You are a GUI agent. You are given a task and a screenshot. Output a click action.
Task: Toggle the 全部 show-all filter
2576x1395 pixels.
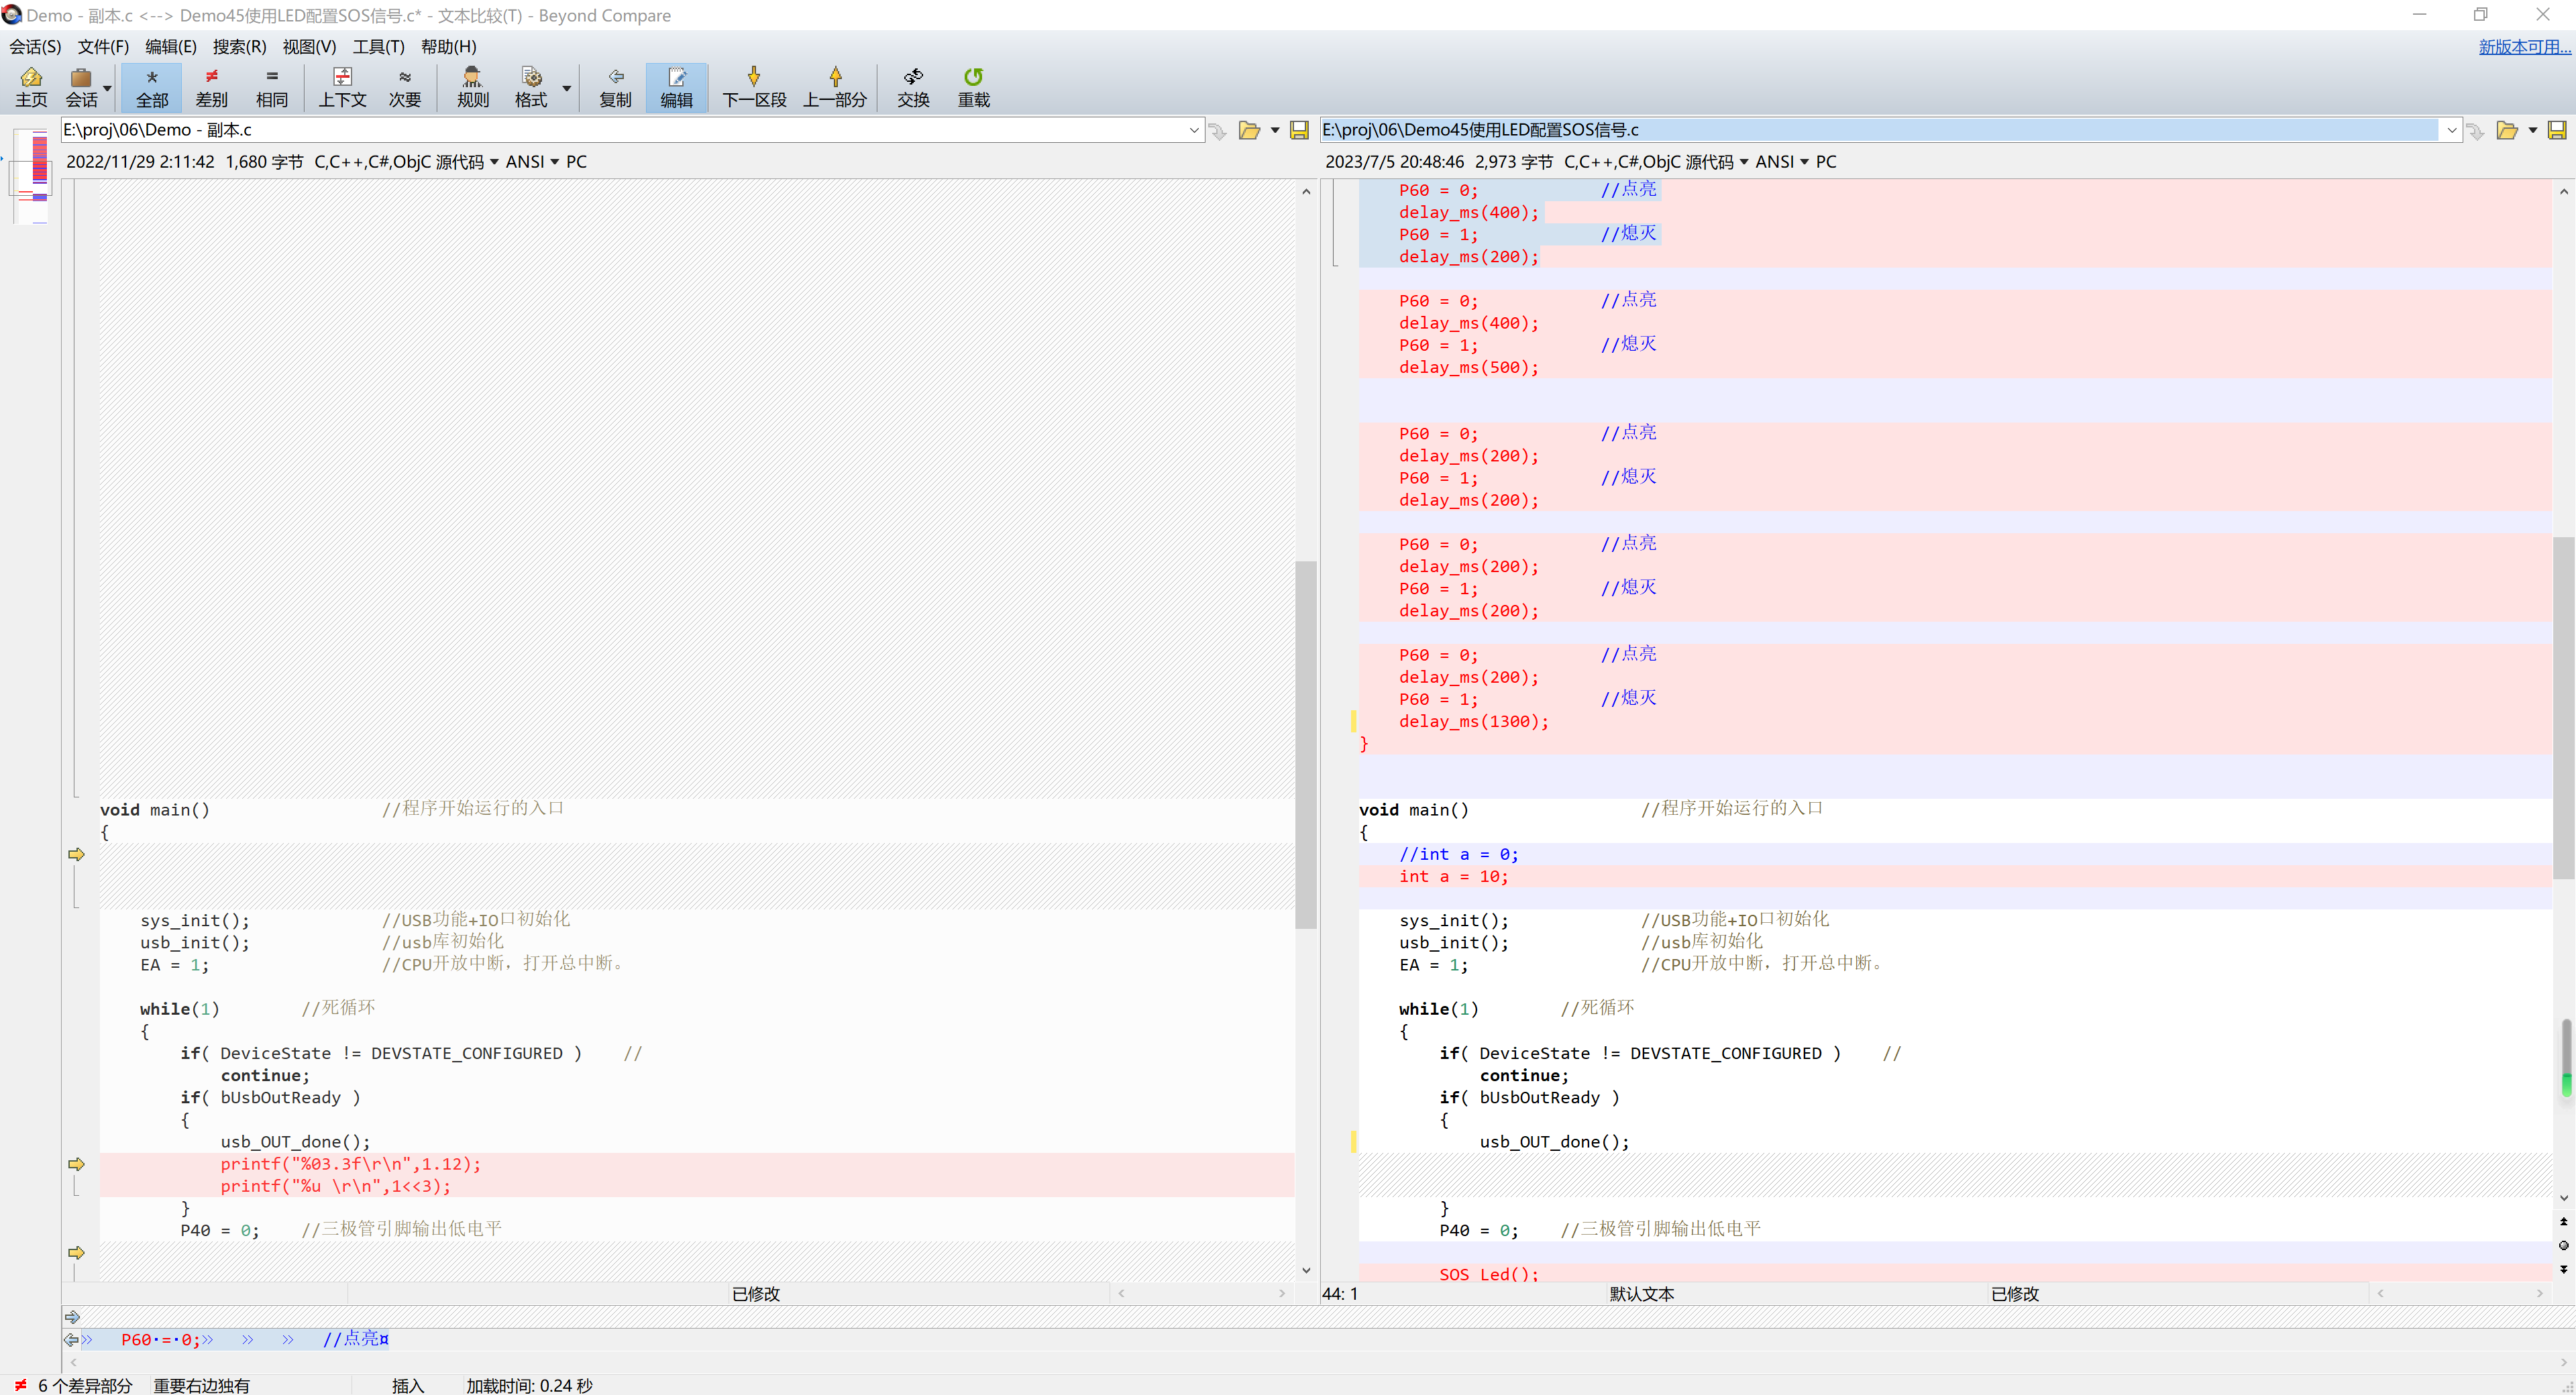[x=152, y=87]
